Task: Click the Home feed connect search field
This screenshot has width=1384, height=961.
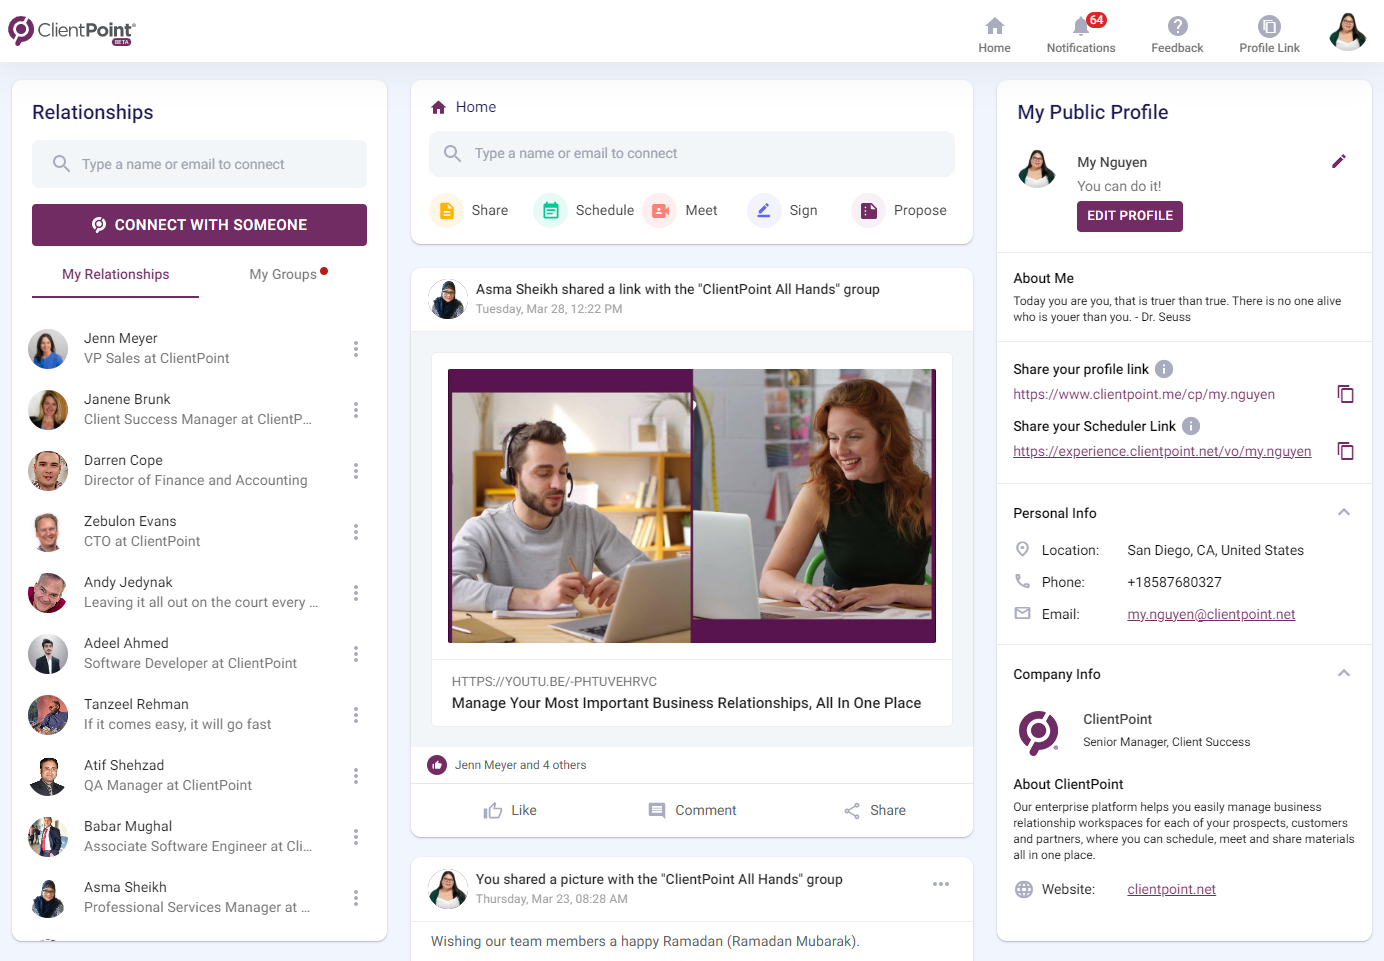Action: pos(692,154)
